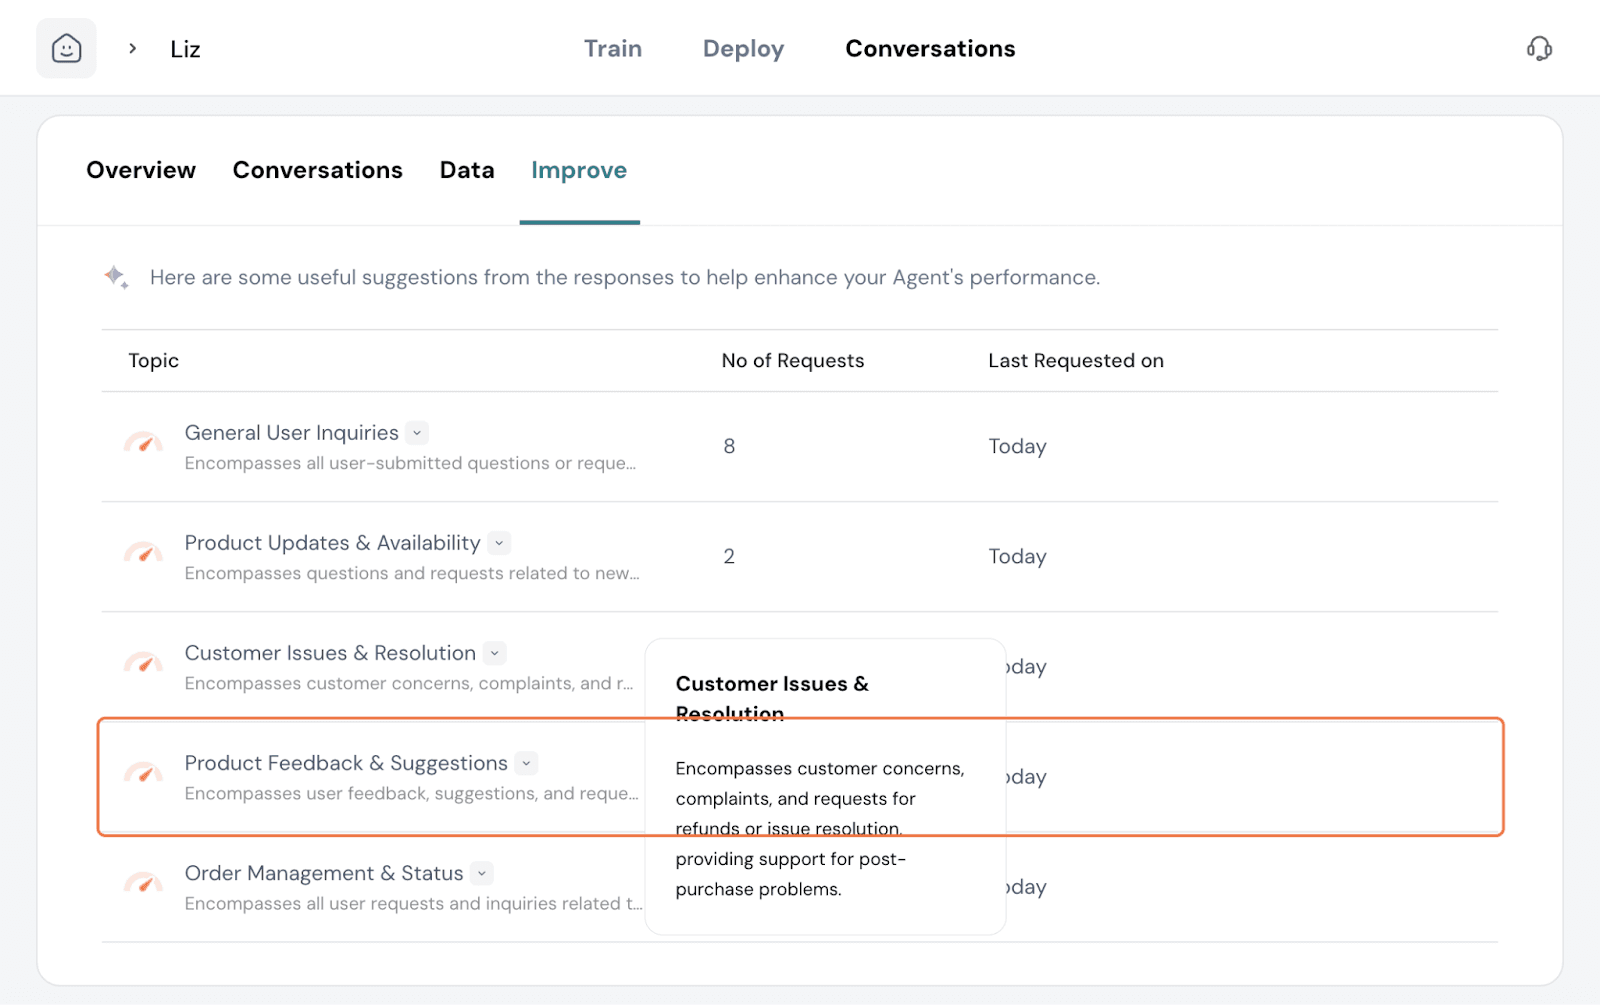Open the Conversations sub-tab in panel

pos(317,170)
